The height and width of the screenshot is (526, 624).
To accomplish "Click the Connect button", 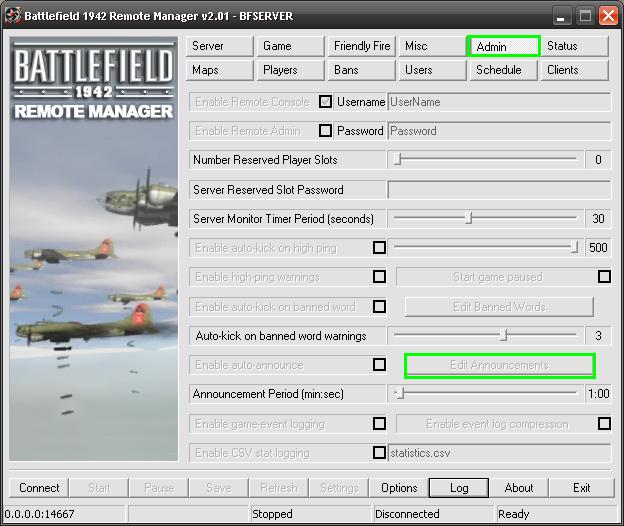I will point(39,488).
